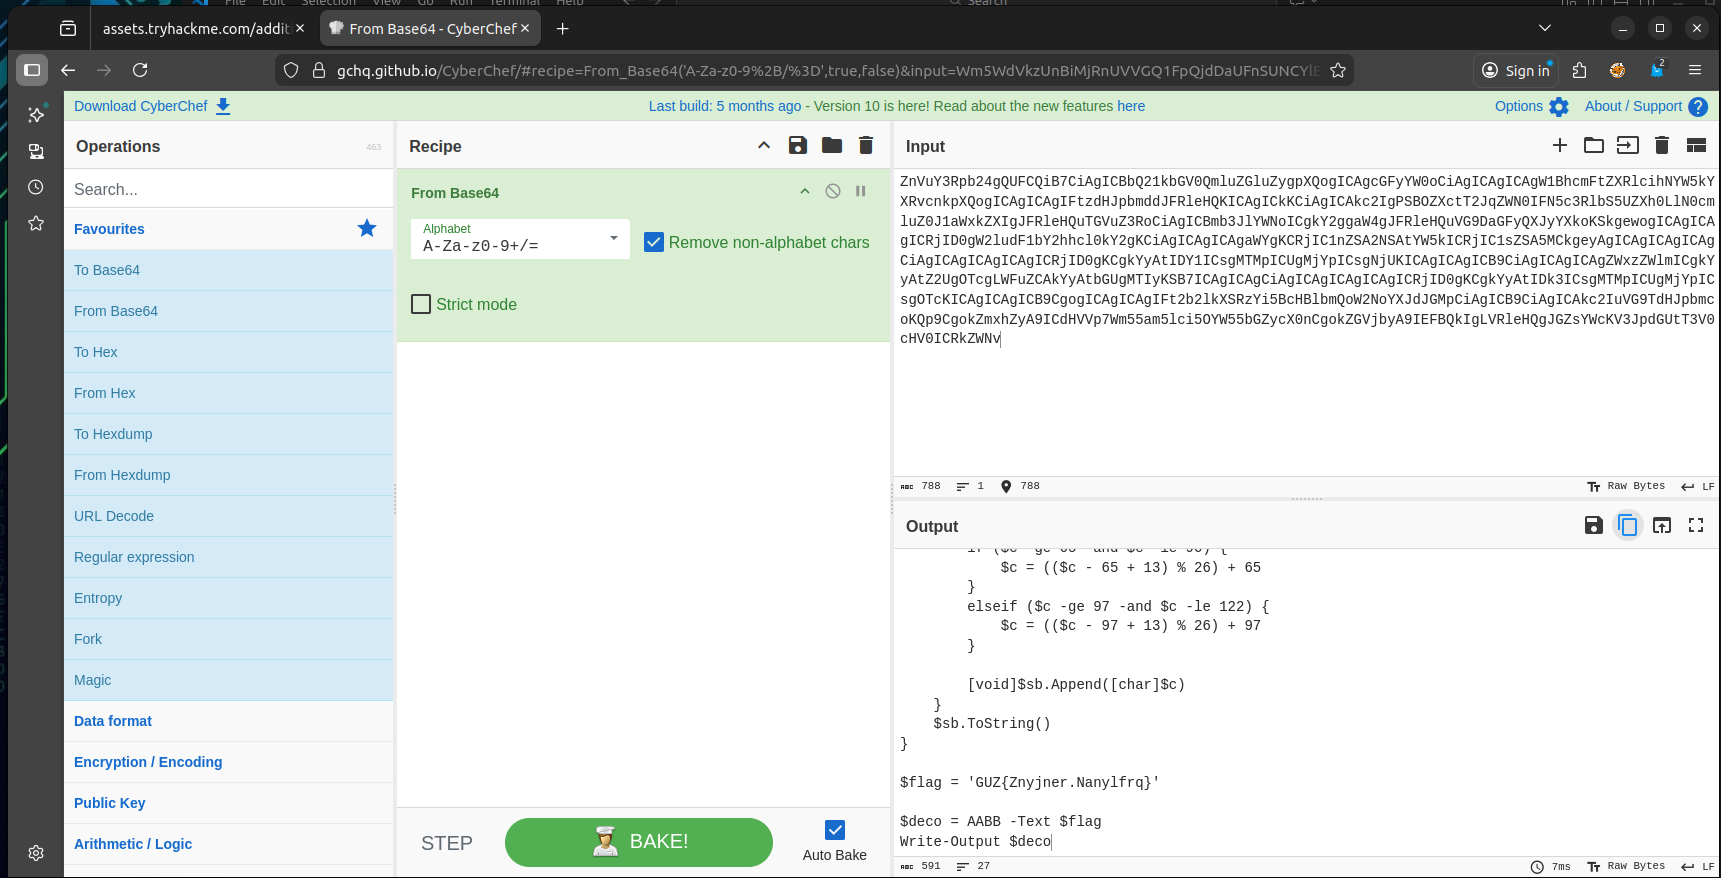Reset the pane layout
1721x878 pixels.
pyautogui.click(x=1696, y=146)
